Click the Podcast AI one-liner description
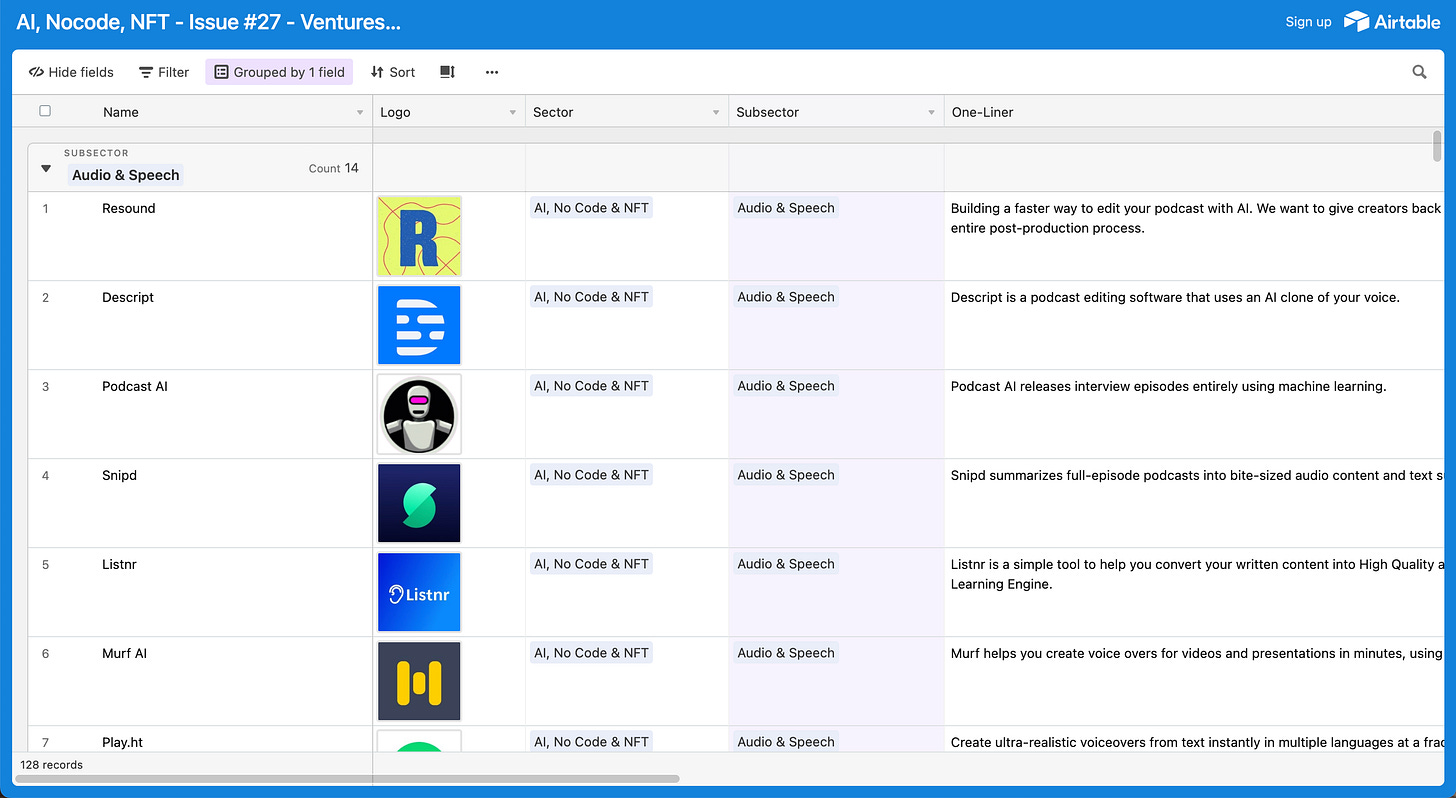The image size is (1456, 798). click(x=1168, y=386)
